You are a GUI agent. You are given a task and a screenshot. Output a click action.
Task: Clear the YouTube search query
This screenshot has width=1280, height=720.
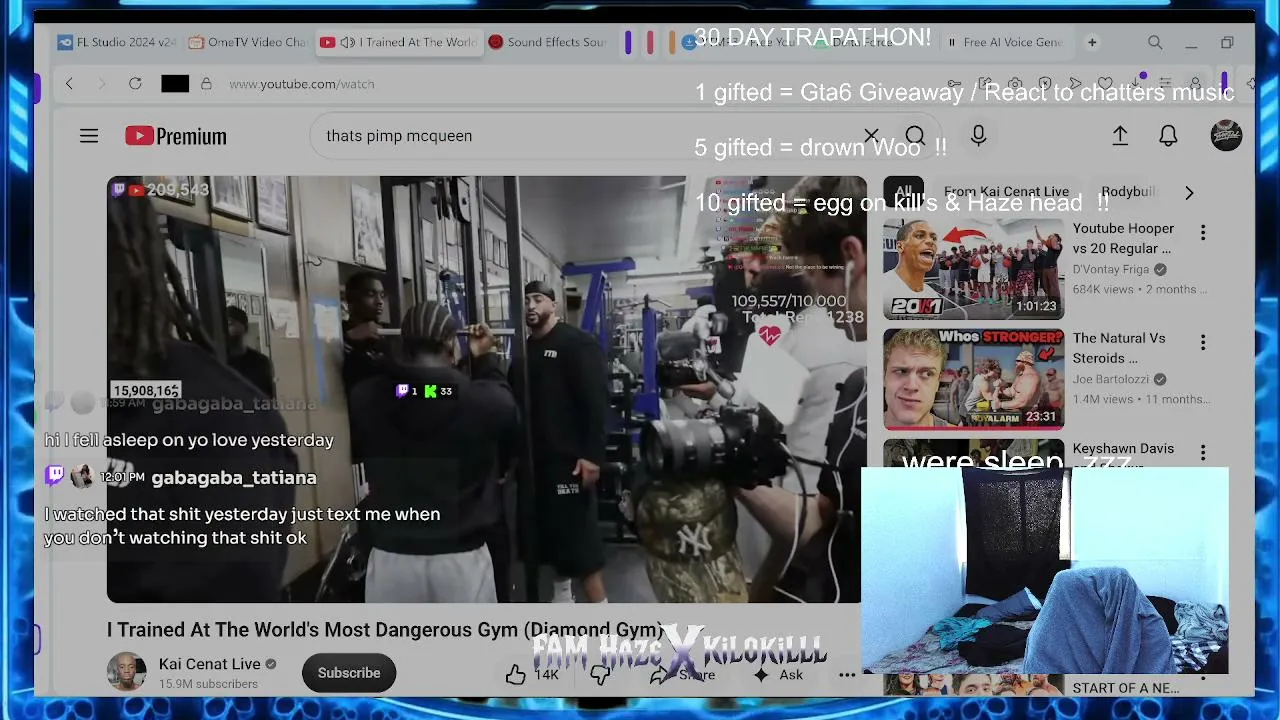[x=871, y=136]
